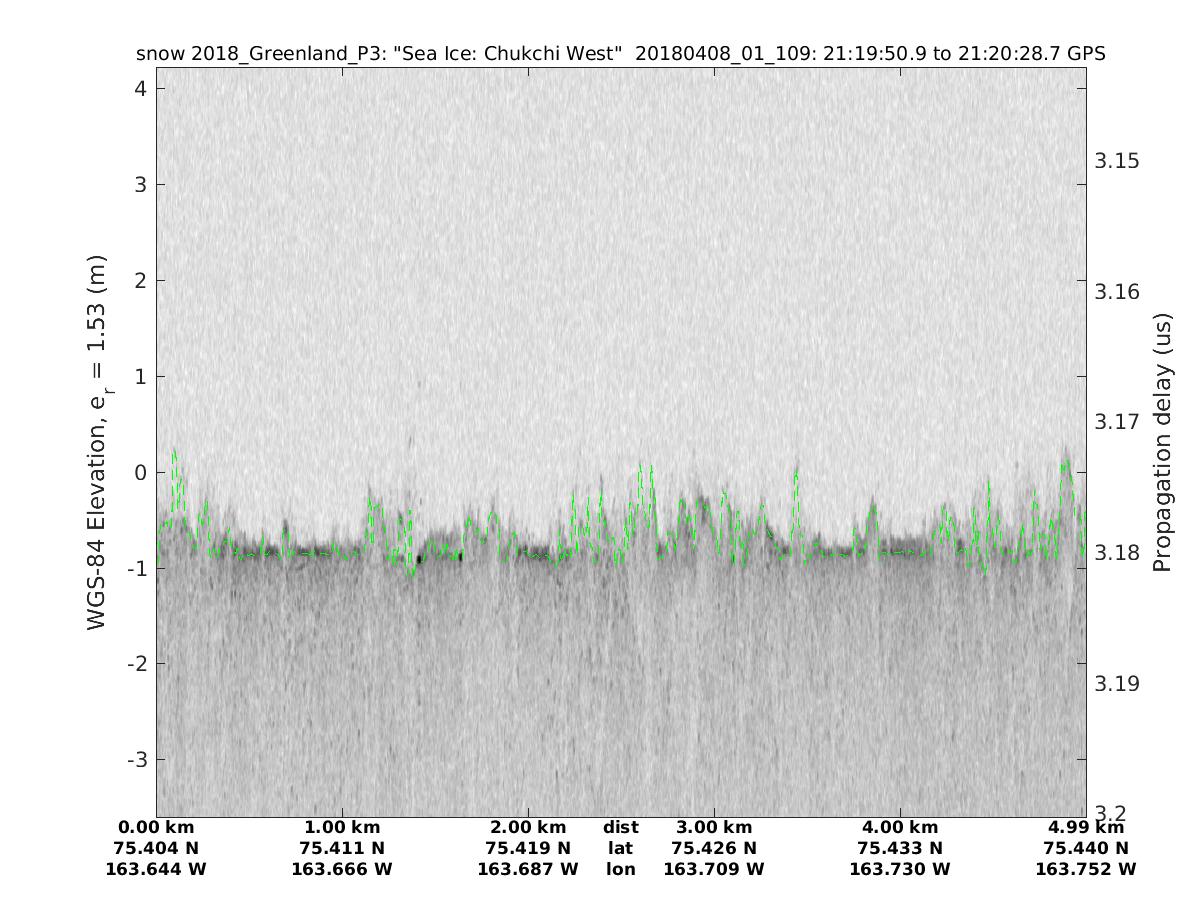1200x900 pixels.
Task: Click the 3.19 propagation delay tick label
Action: click(1118, 684)
